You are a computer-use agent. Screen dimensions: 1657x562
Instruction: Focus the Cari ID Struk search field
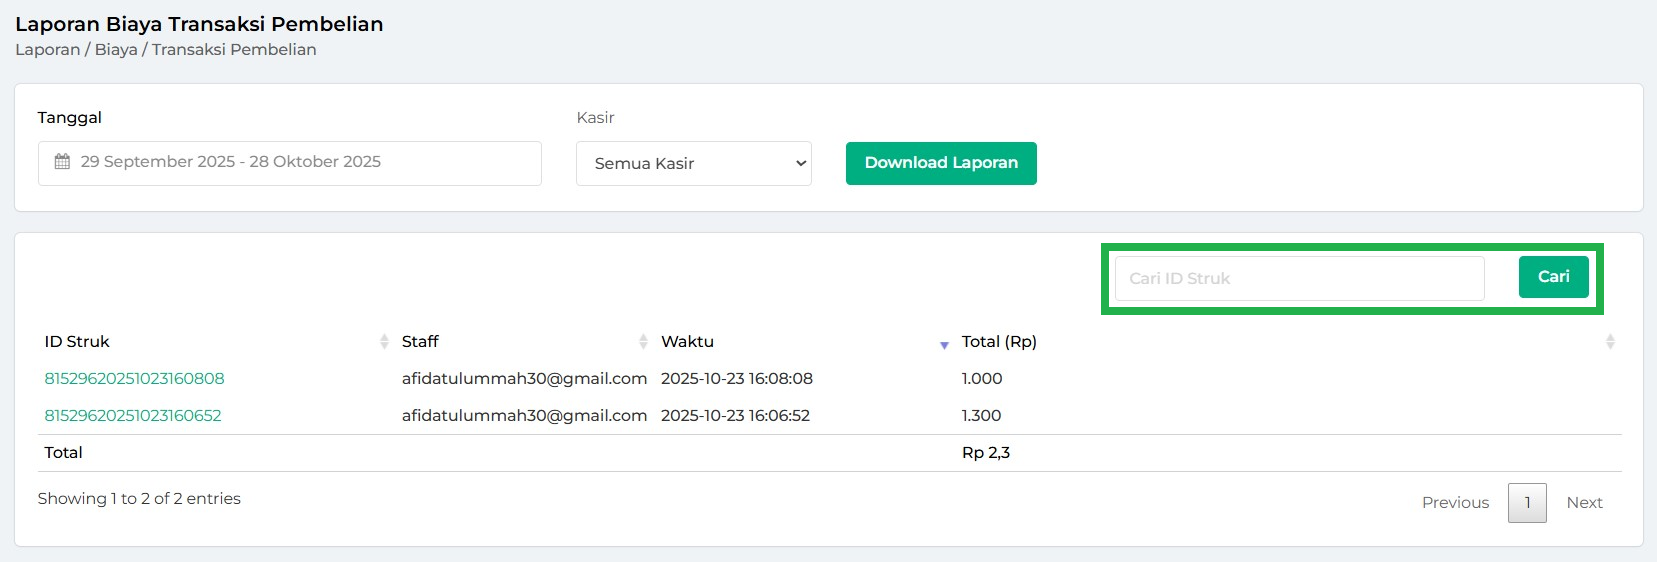click(x=1298, y=279)
